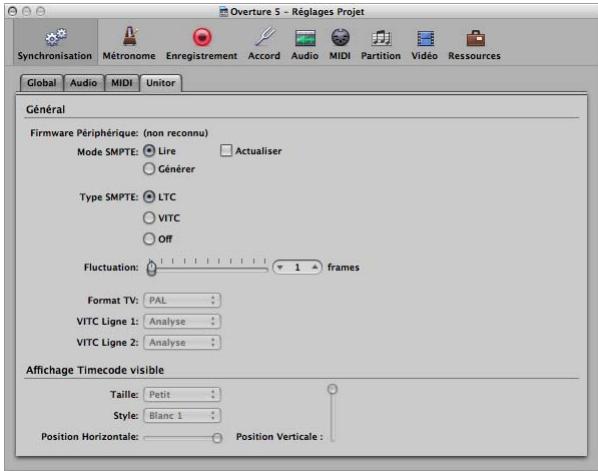Screen dimensions: 598x471
Task: Switch to the MIDI sub-tab
Action: [x=122, y=83]
